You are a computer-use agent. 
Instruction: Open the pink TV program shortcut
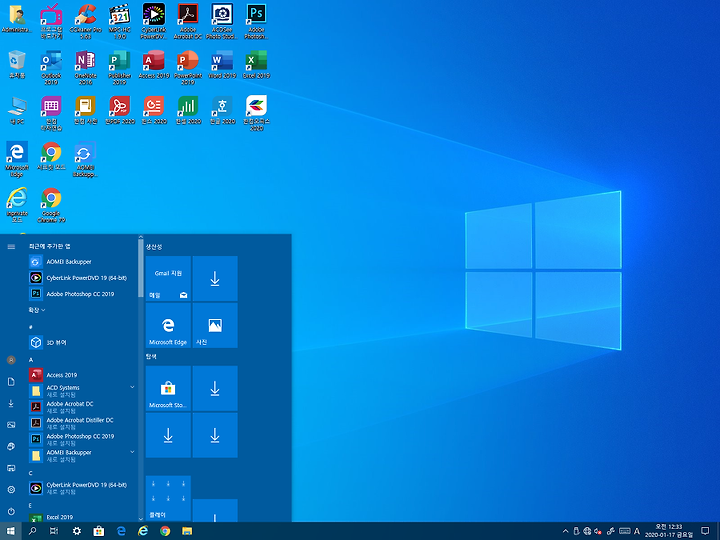click(51, 21)
